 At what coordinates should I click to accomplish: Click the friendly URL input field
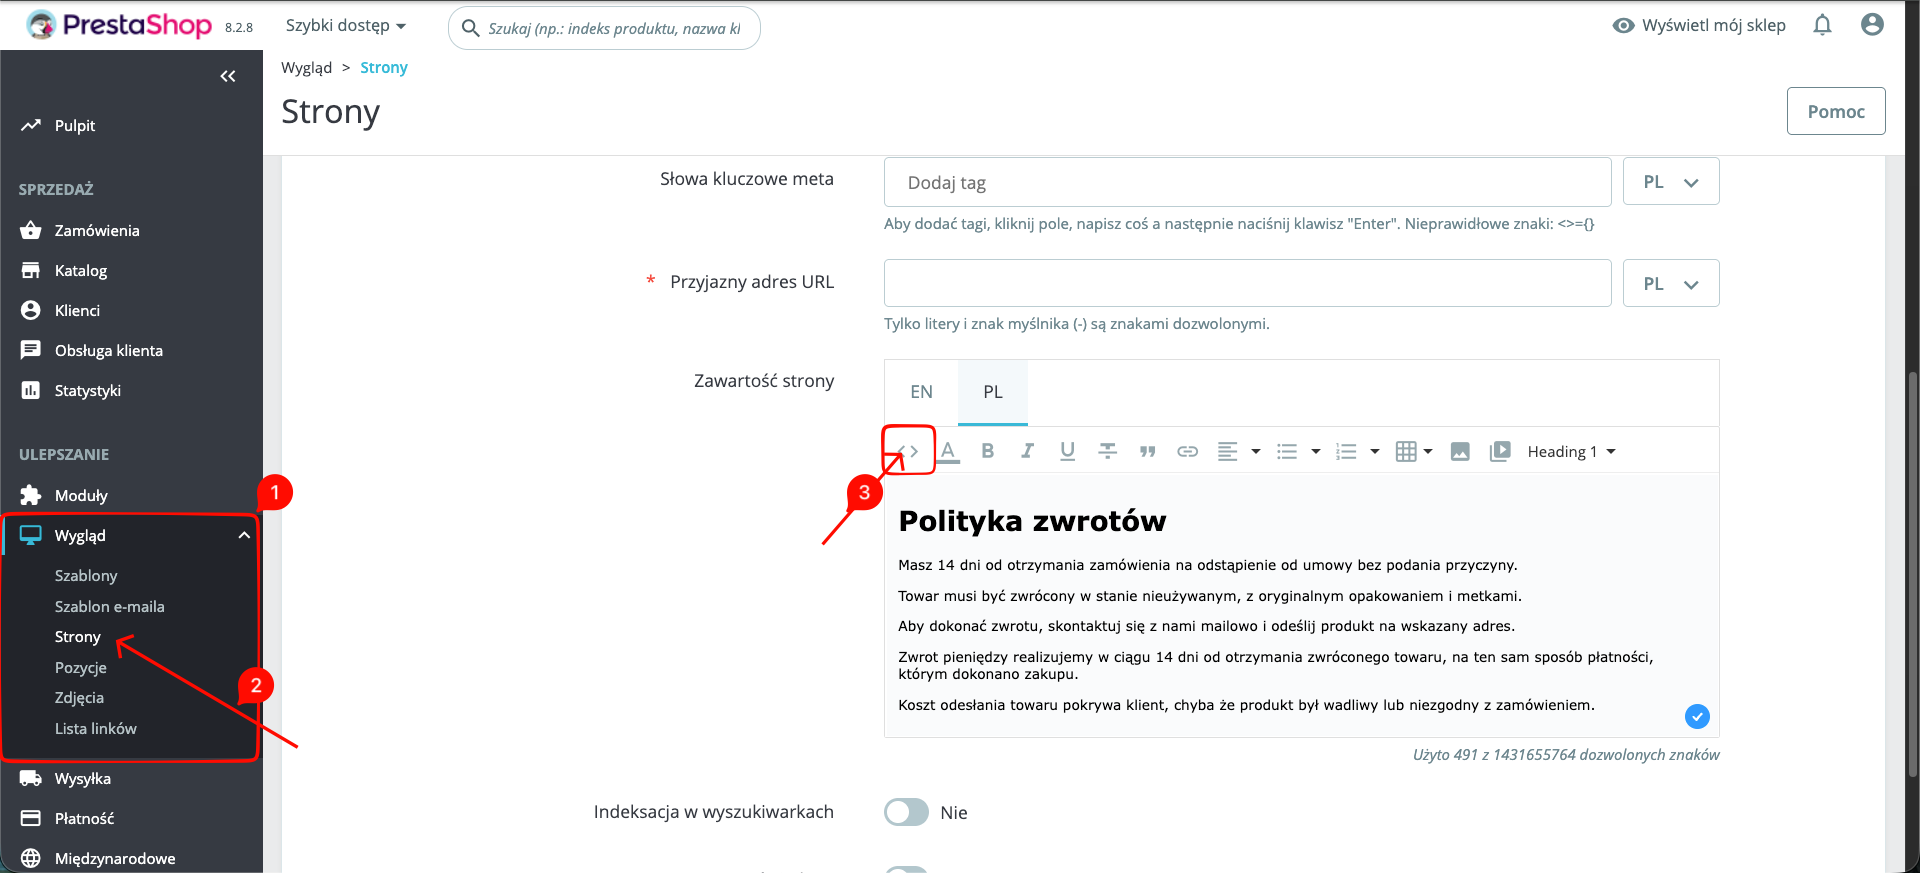coord(1247,284)
